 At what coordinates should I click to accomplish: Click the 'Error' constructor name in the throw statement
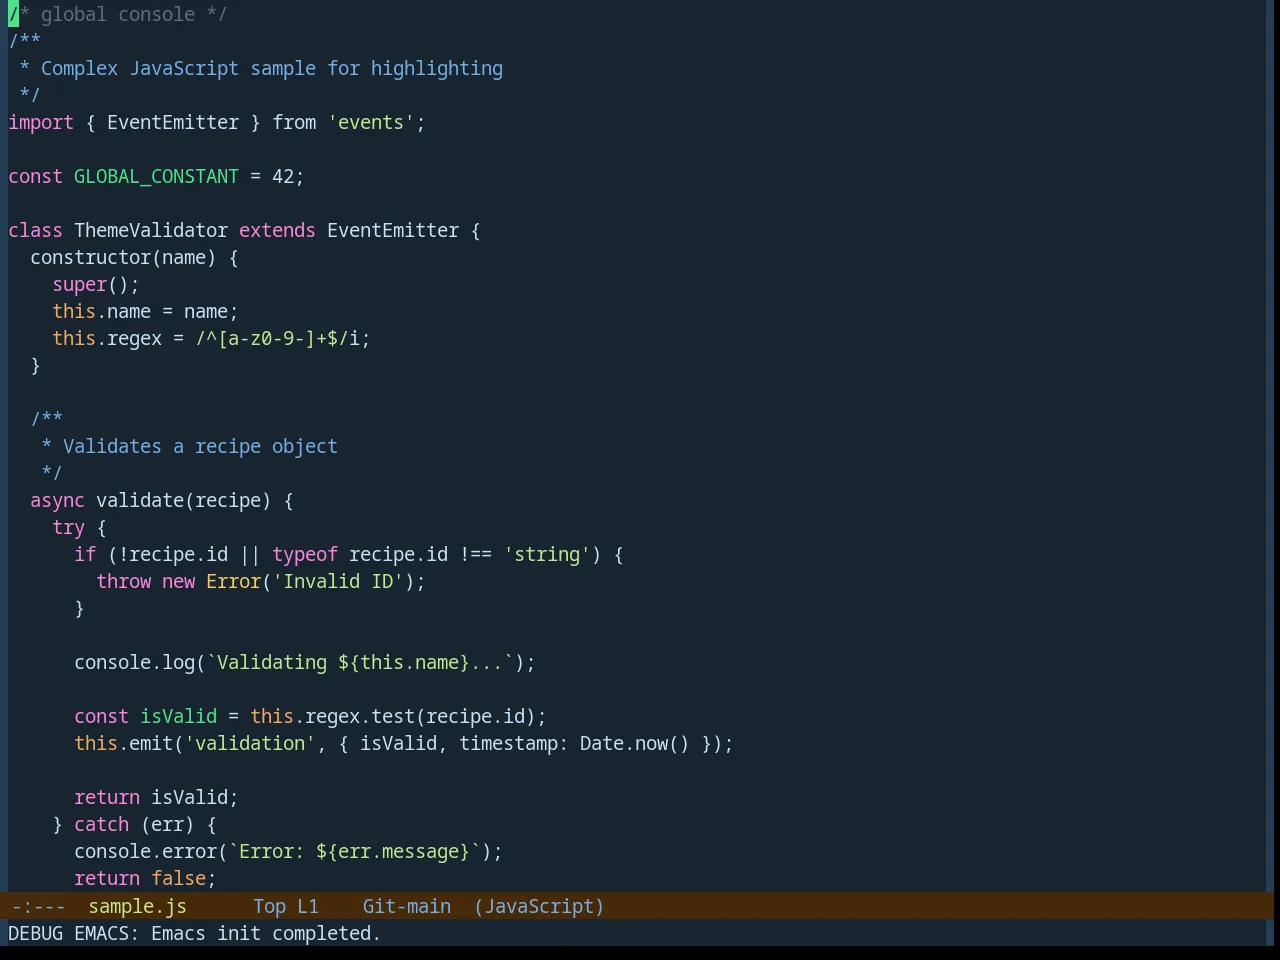pos(233,581)
